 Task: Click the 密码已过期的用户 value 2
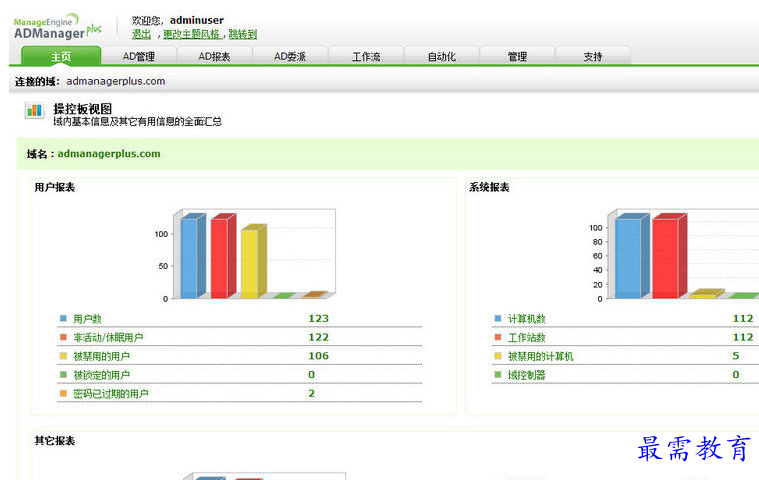[x=312, y=393]
